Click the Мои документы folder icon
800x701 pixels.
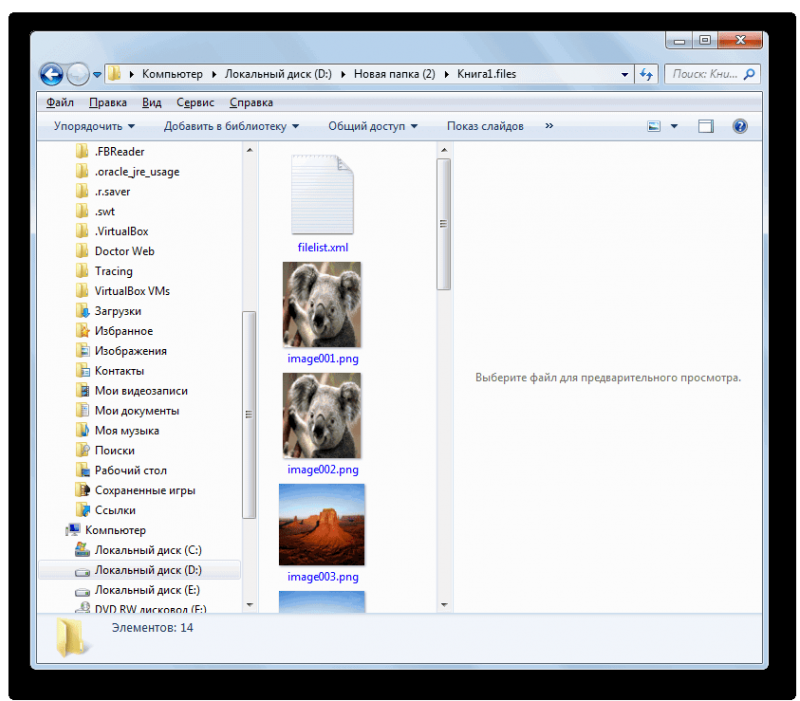click(x=82, y=410)
